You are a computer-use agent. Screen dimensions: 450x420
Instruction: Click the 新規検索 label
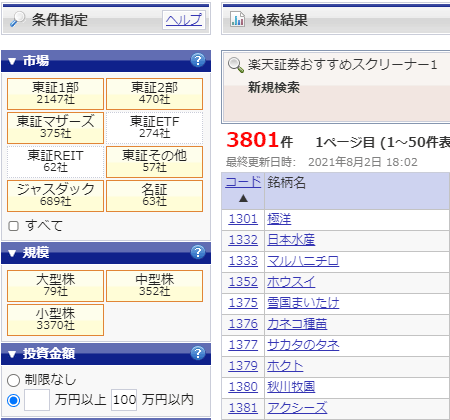pyautogui.click(x=273, y=88)
